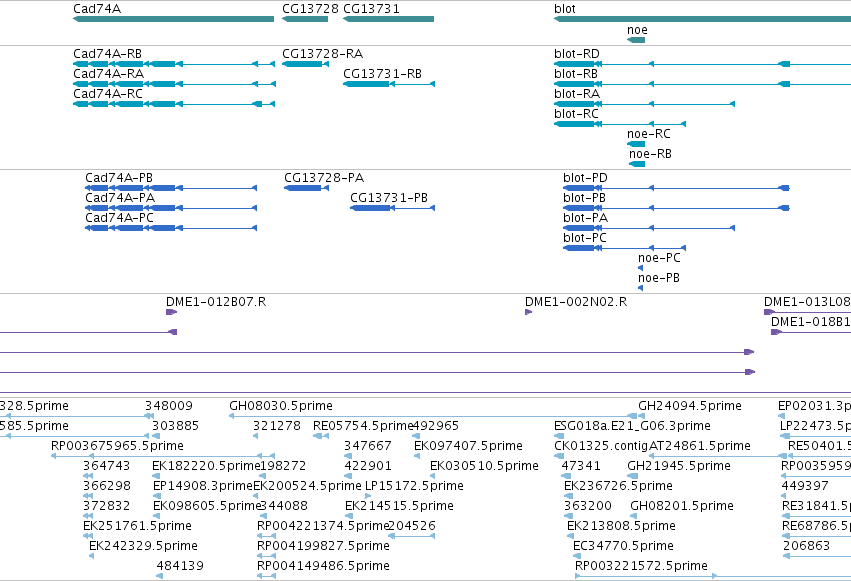Click the Cad74A-PB protein label

click(119, 178)
